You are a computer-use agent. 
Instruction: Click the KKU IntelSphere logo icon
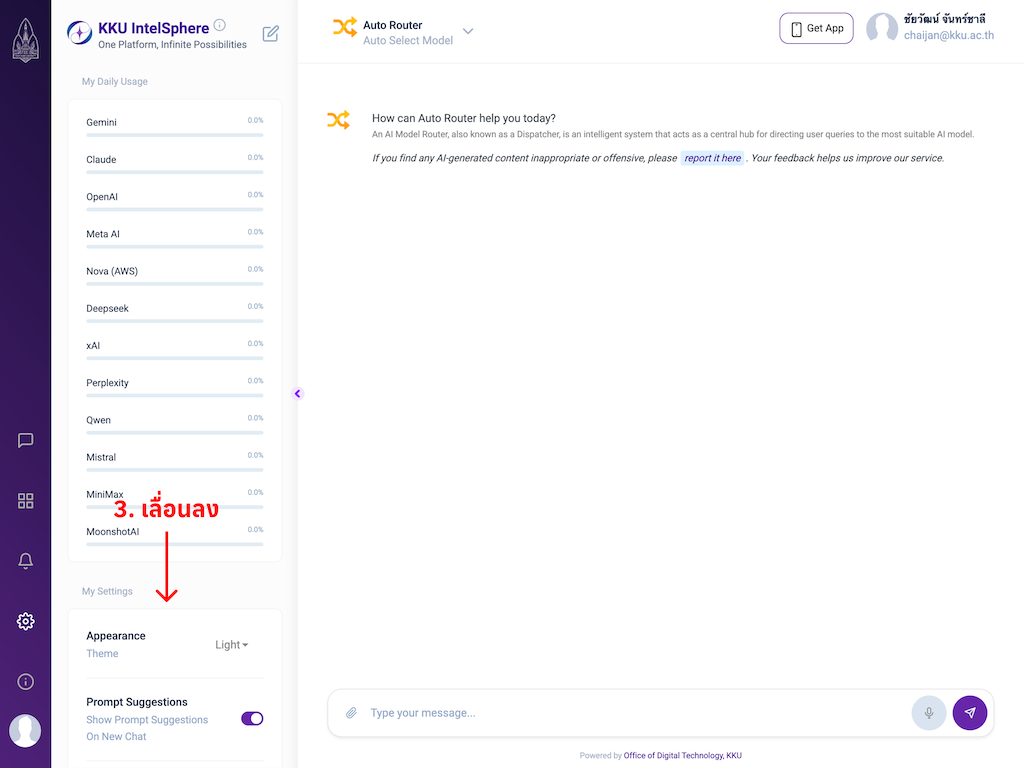pyautogui.click(x=80, y=33)
